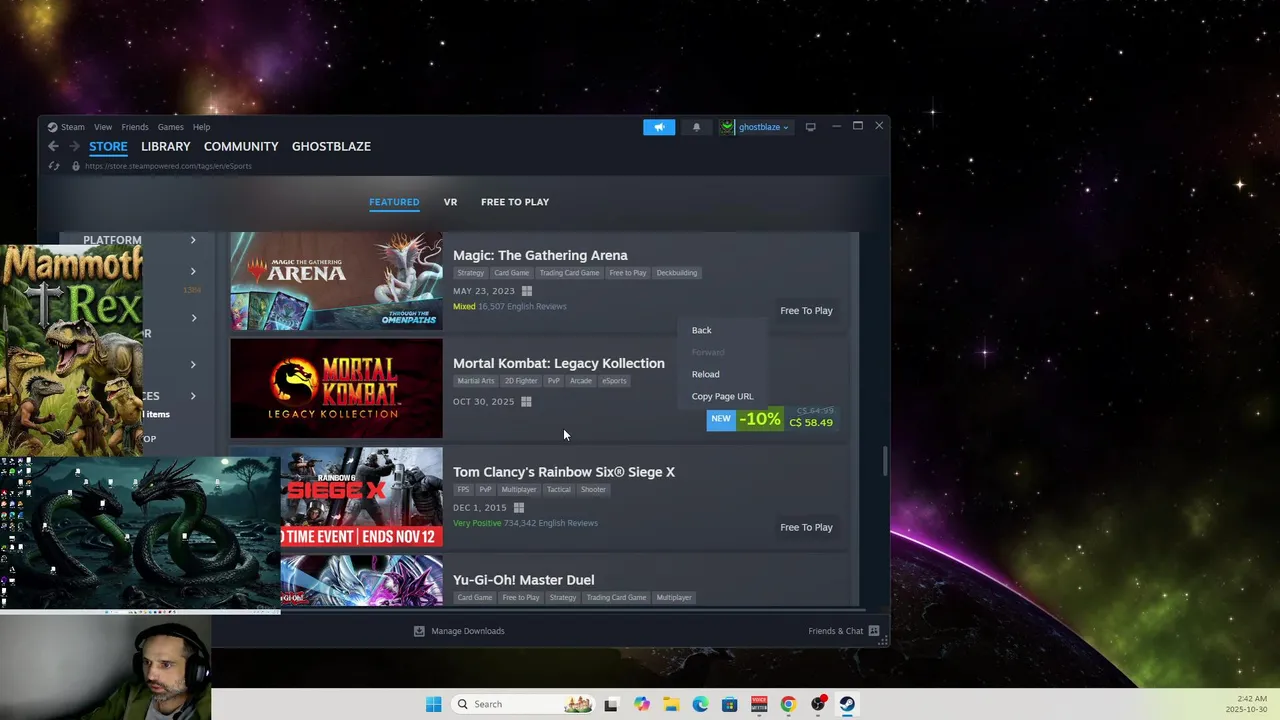Expand the Platform filter chevron
The width and height of the screenshot is (1280, 720).
pos(193,240)
